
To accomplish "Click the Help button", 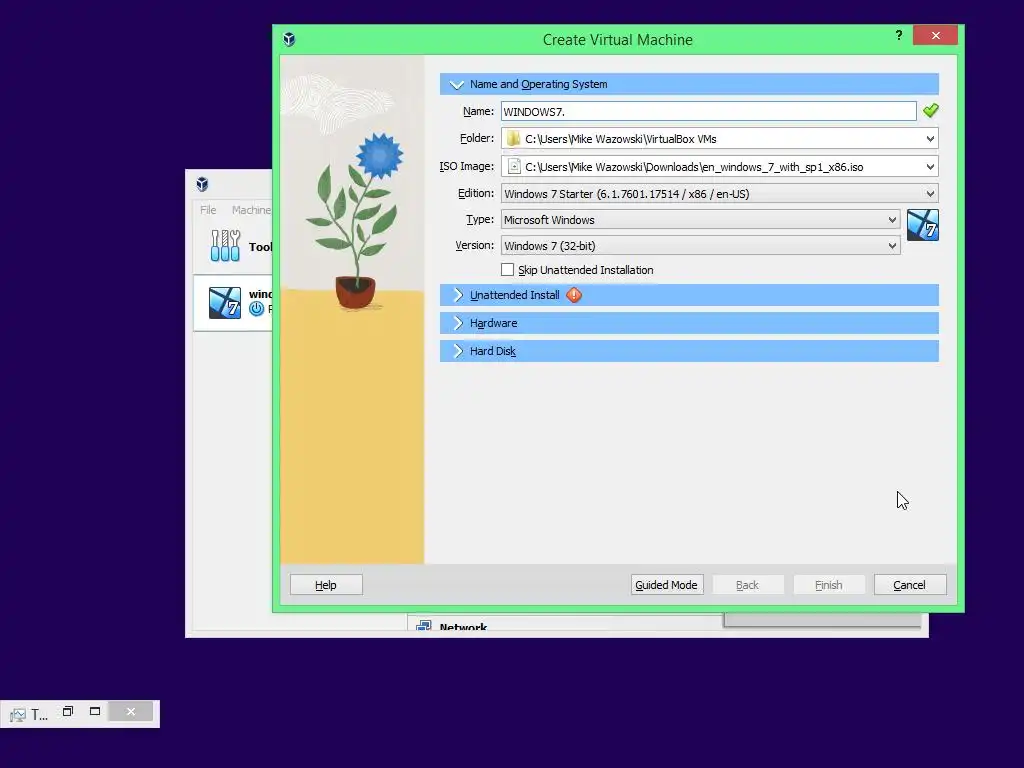I will (x=326, y=585).
